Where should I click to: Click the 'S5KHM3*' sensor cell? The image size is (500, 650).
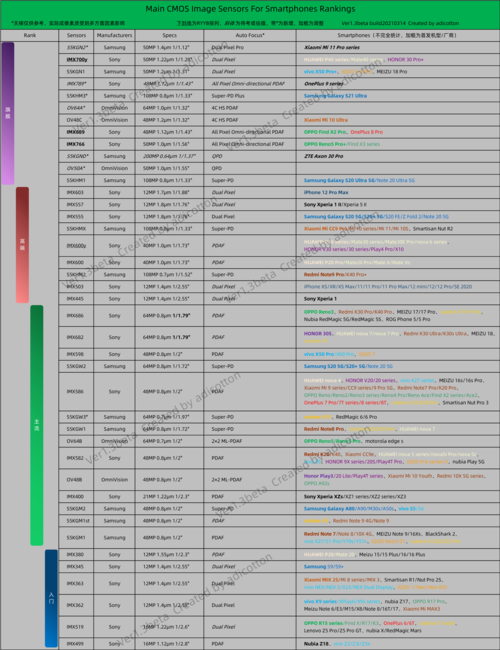(x=77, y=95)
